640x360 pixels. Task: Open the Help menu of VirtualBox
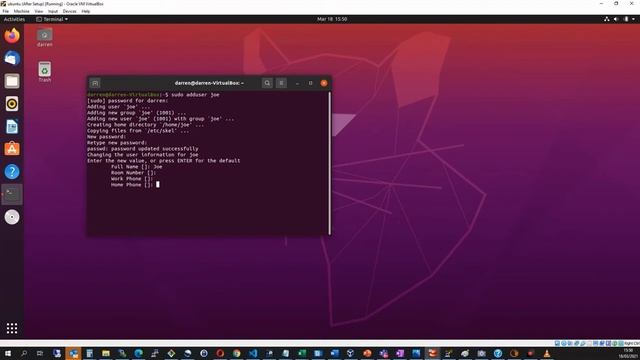tap(86, 11)
